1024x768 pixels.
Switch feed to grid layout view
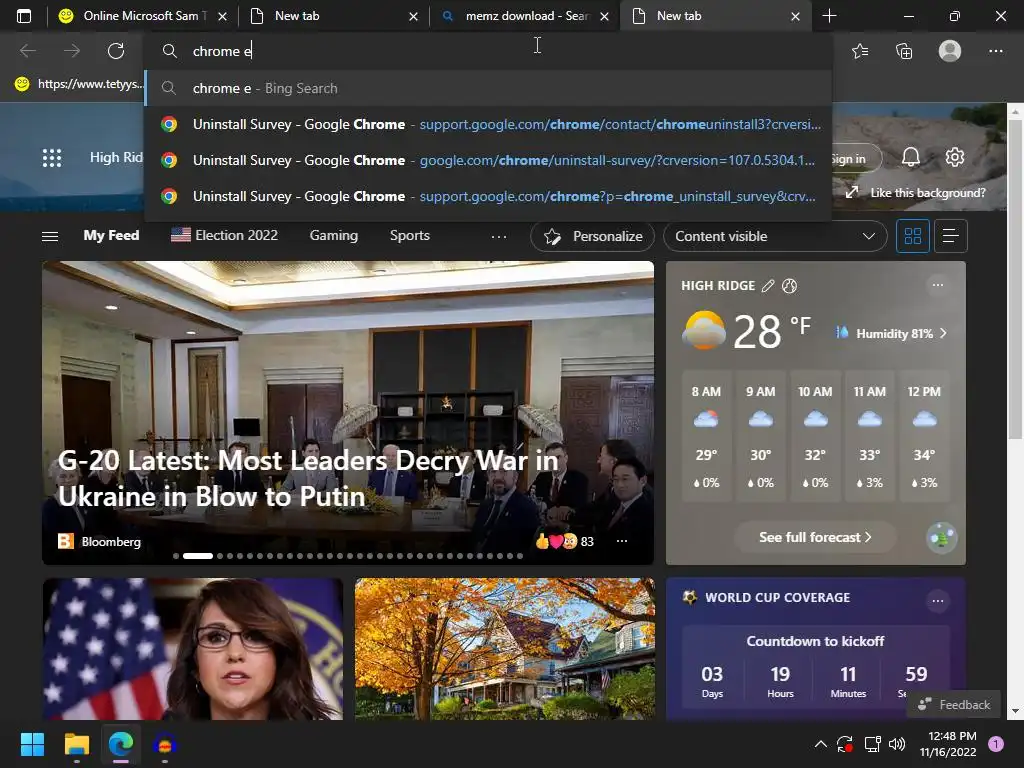[x=912, y=236]
